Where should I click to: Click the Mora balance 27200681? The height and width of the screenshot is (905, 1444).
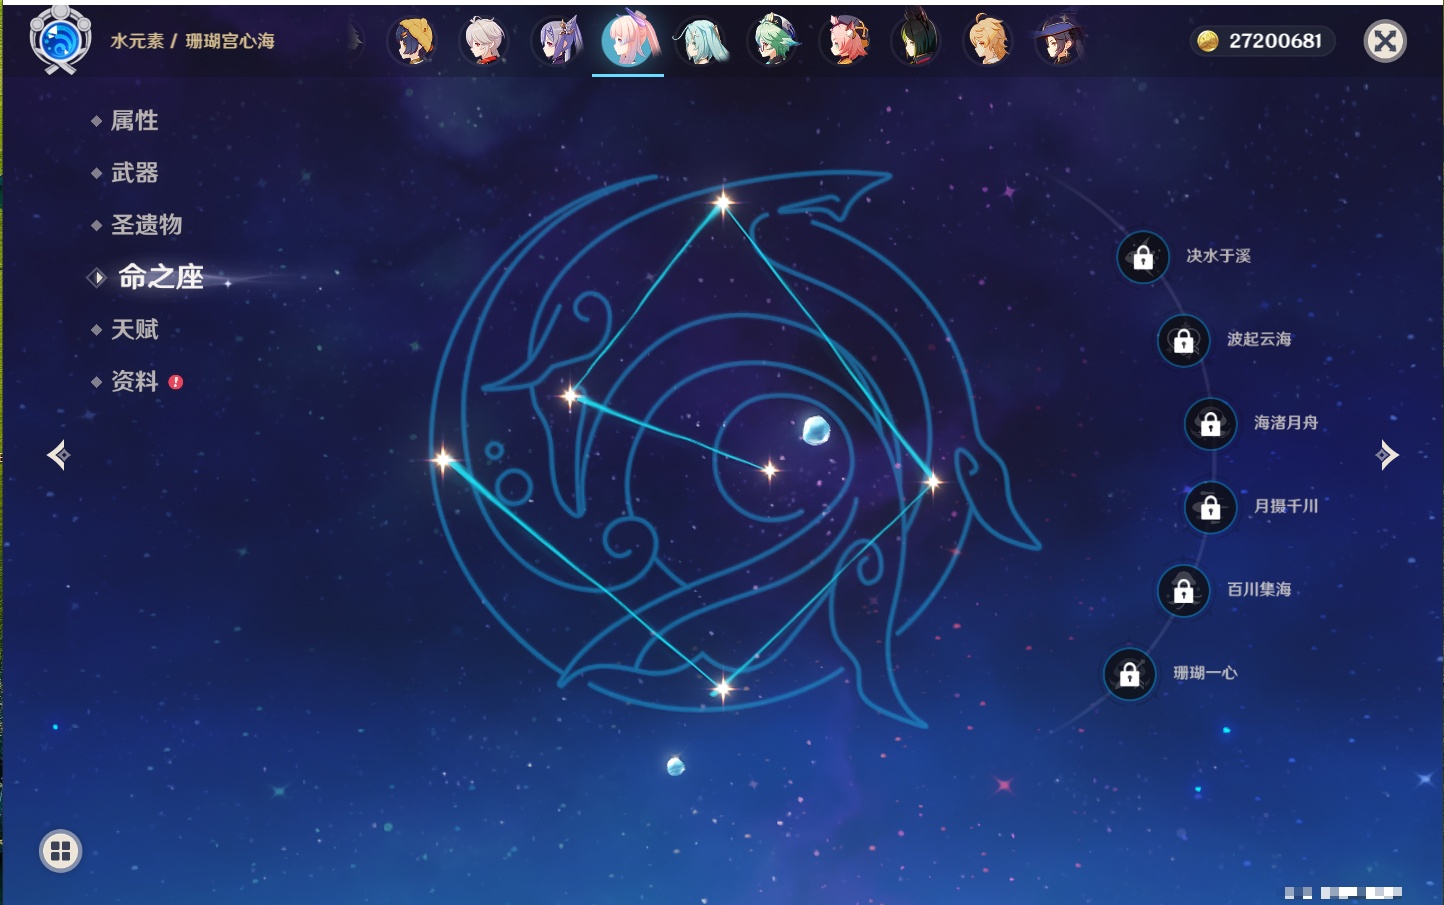[1275, 41]
